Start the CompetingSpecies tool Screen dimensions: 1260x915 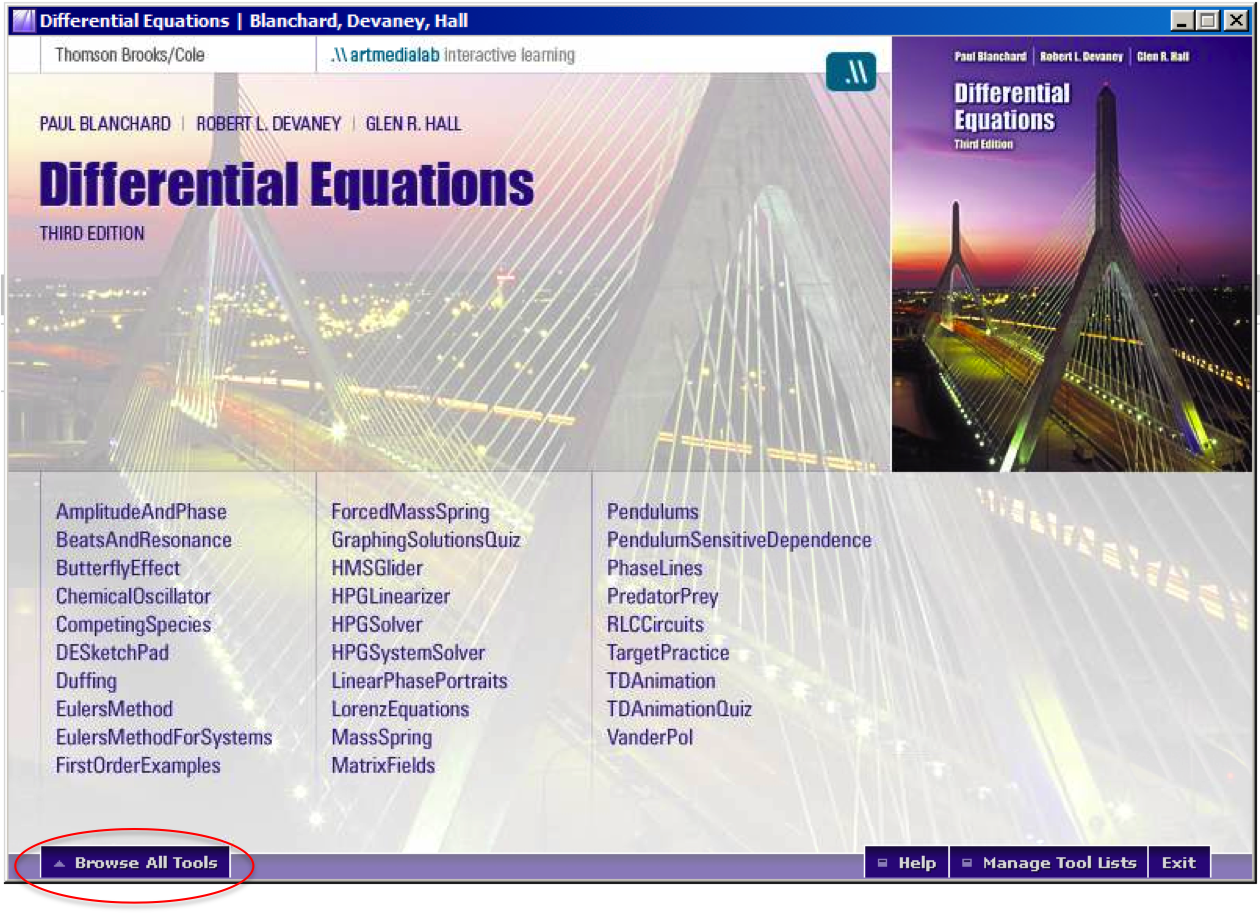click(134, 625)
